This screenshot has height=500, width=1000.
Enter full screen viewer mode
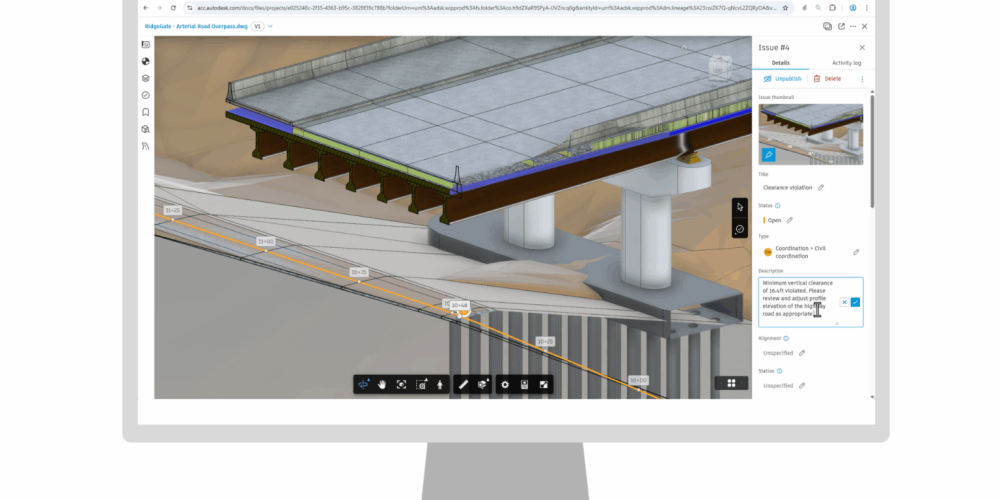tap(543, 384)
